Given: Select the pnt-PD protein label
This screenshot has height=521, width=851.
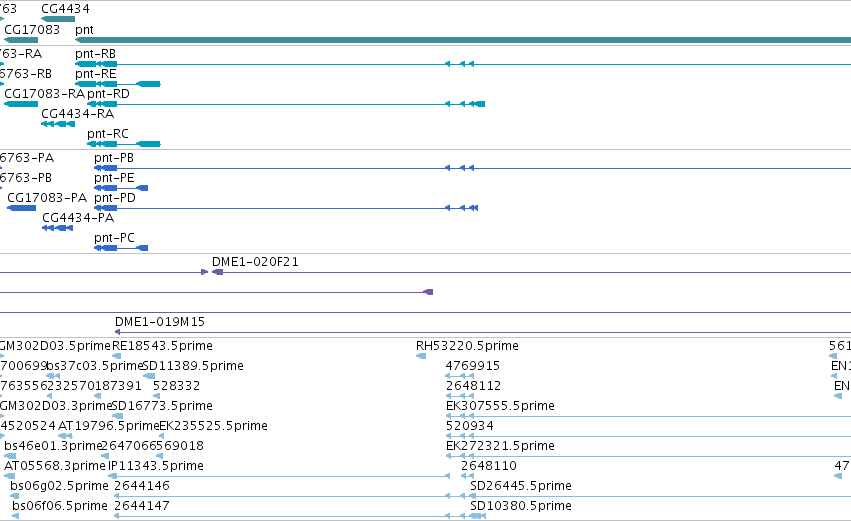Looking at the screenshot, I should click(x=115, y=198).
